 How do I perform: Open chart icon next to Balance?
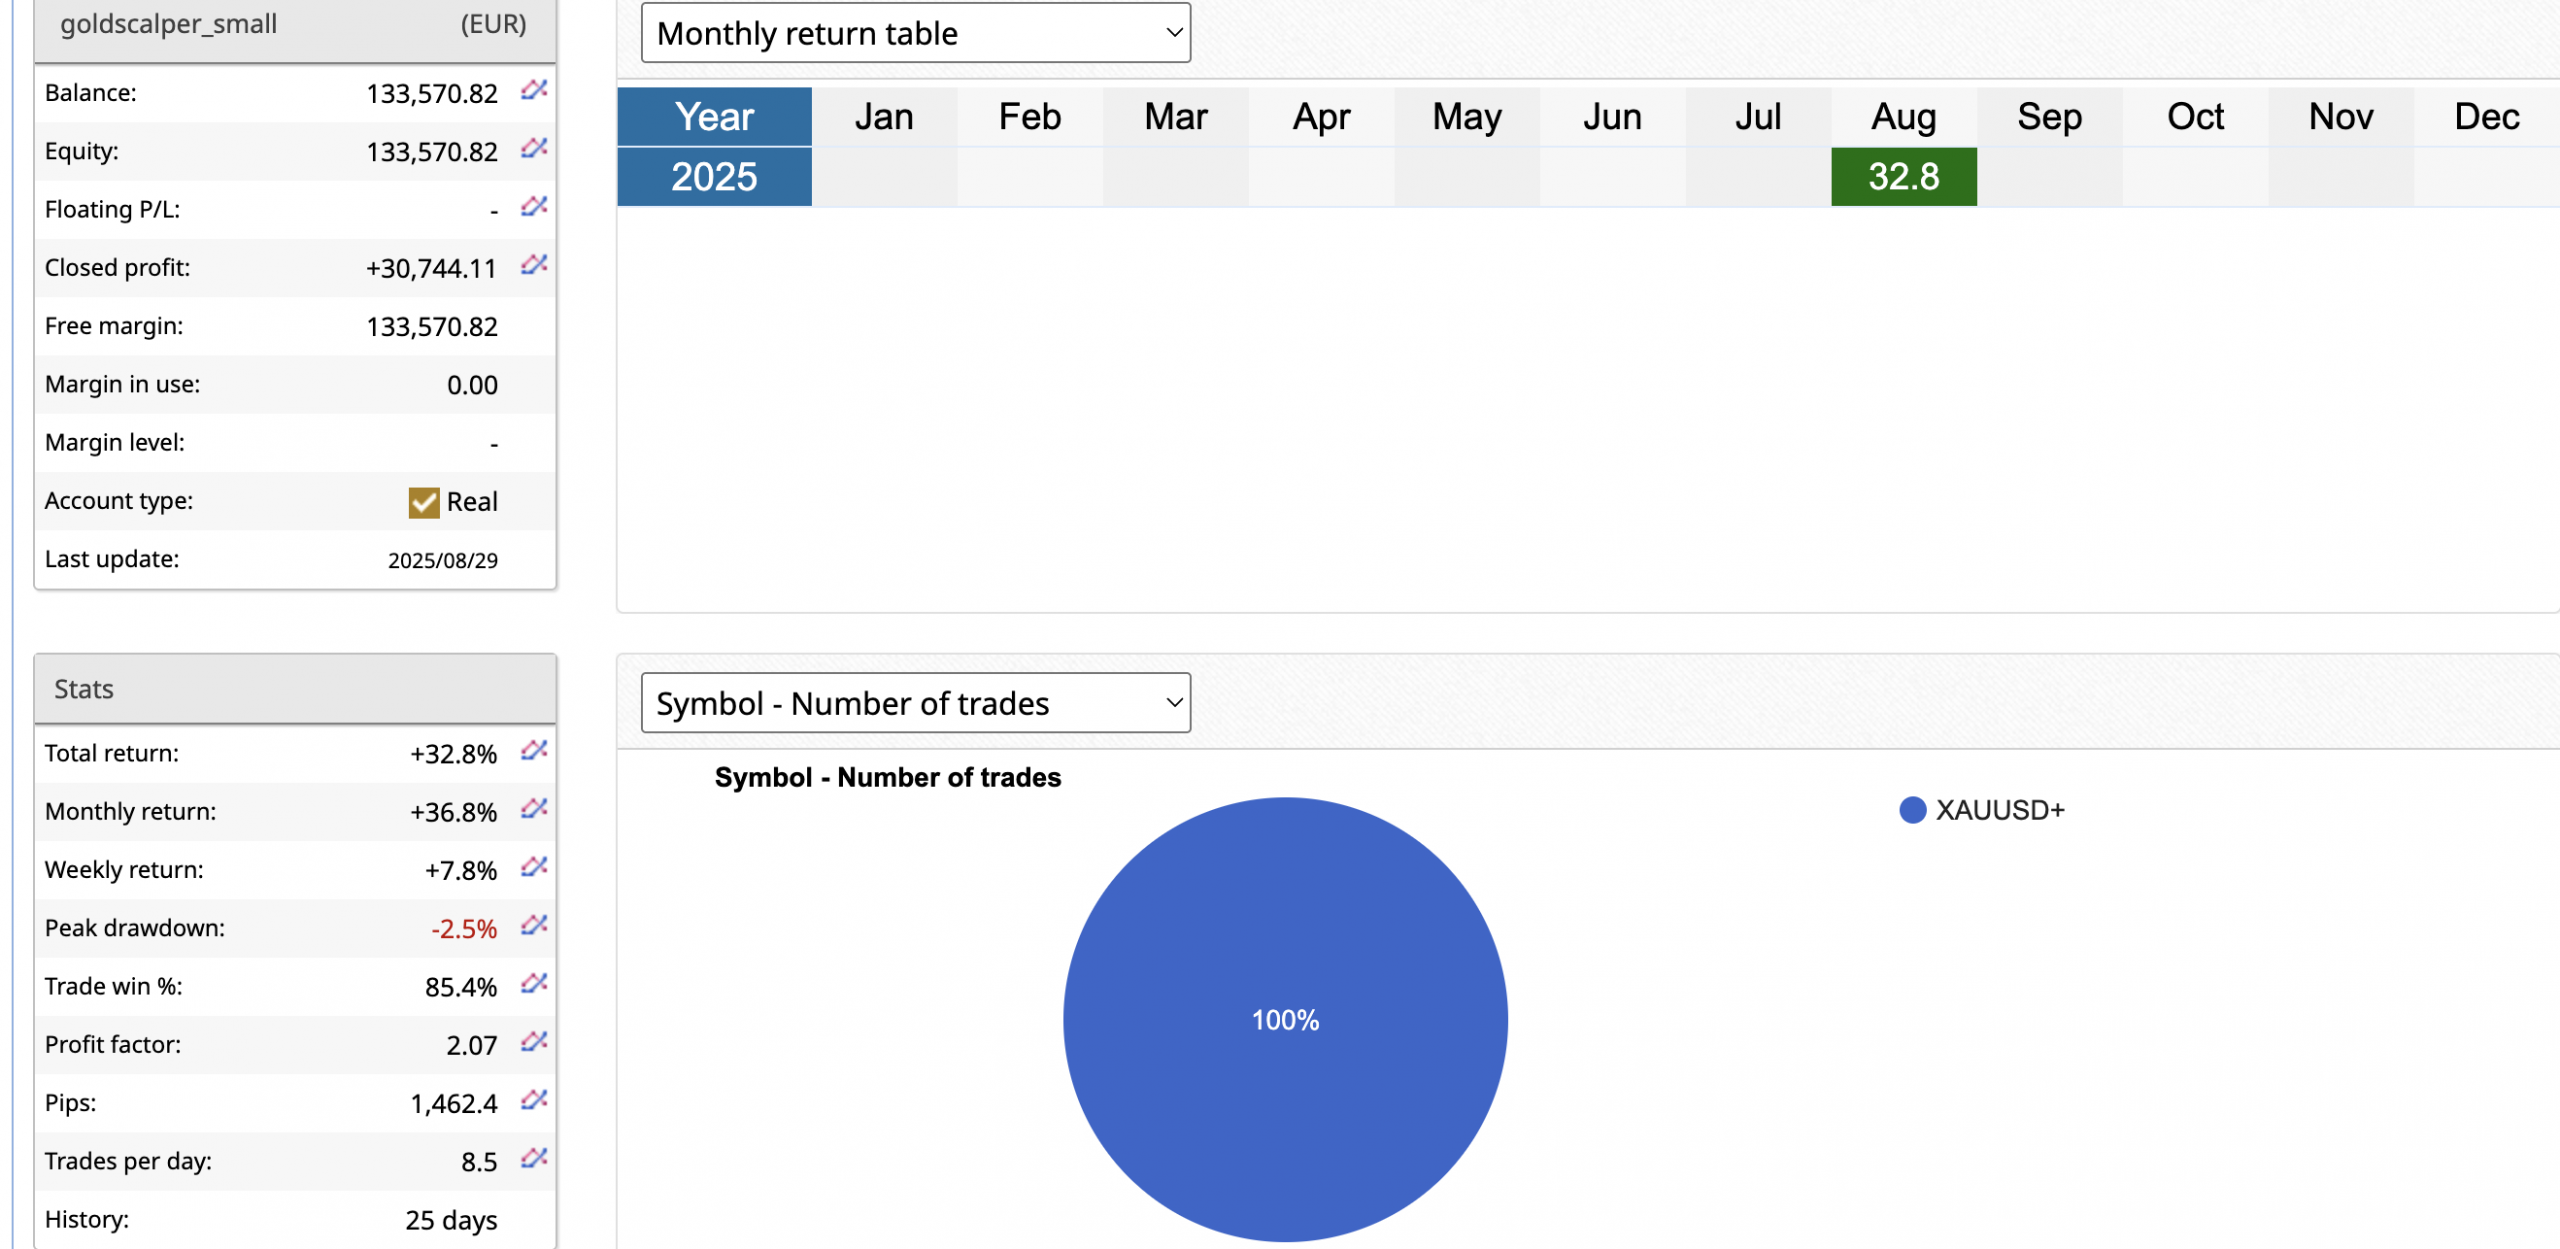pos(534,90)
